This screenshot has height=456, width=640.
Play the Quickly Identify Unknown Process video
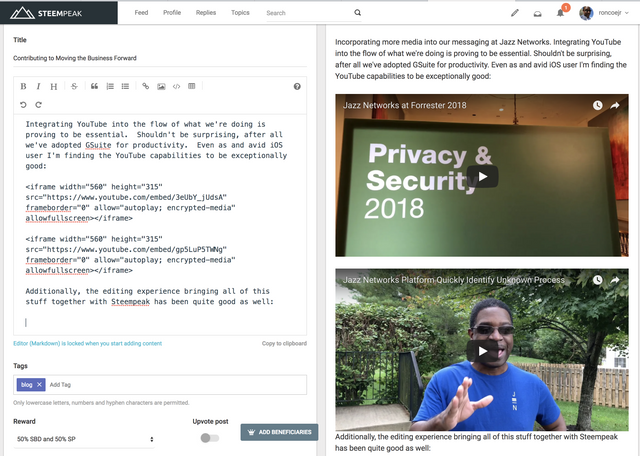(482, 351)
